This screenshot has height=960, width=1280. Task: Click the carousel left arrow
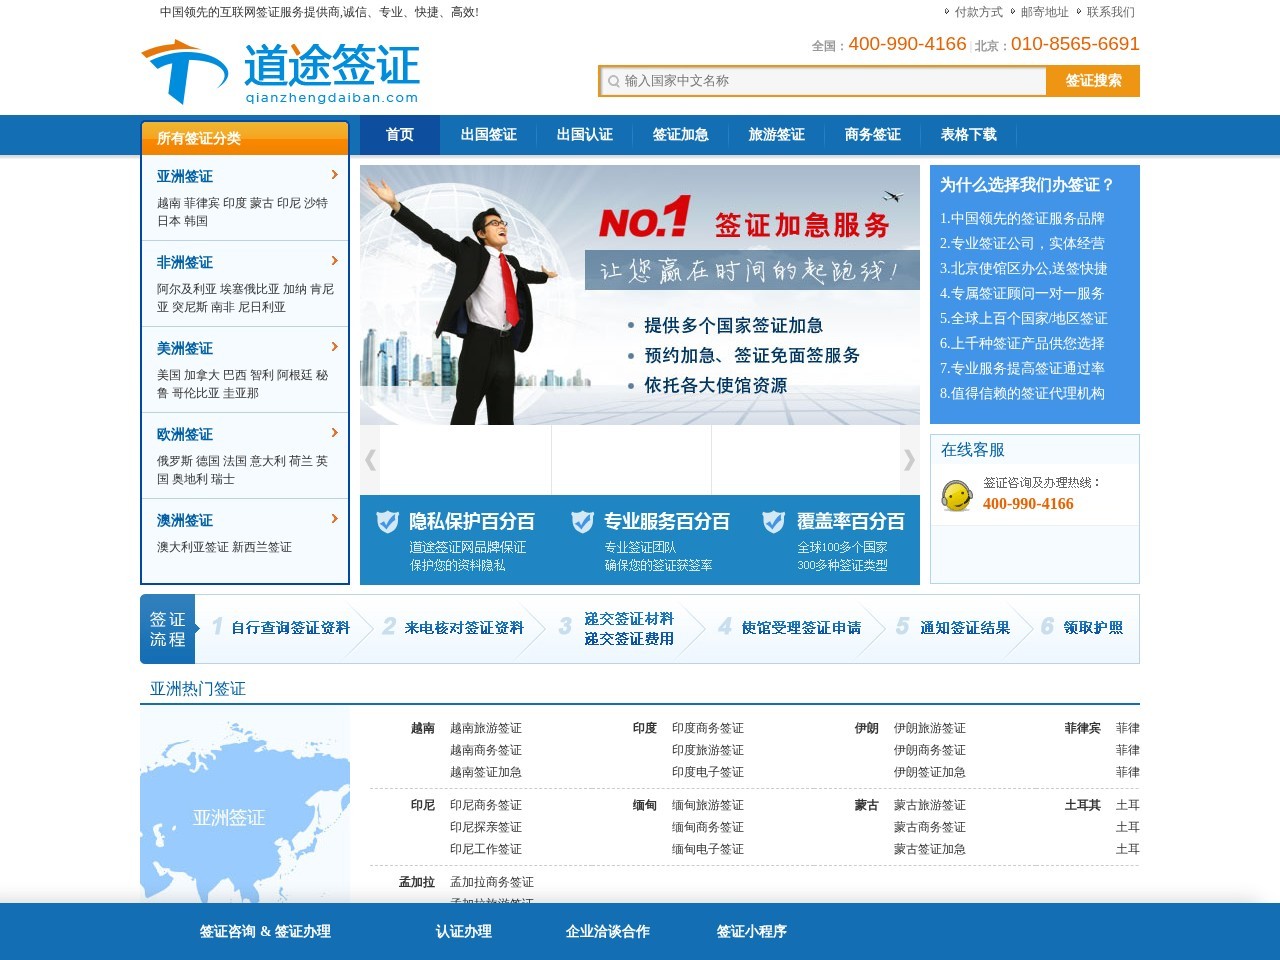(369, 460)
